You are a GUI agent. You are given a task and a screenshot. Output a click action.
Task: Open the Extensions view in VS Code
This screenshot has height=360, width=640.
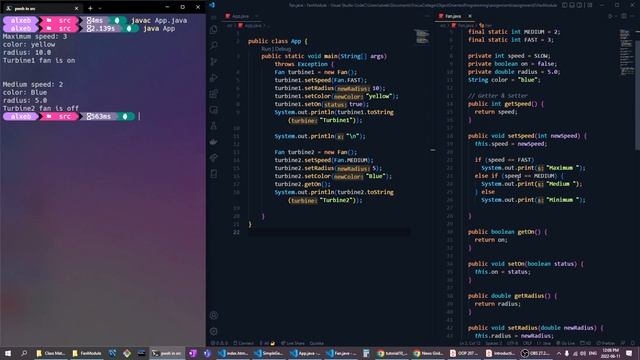213,94
